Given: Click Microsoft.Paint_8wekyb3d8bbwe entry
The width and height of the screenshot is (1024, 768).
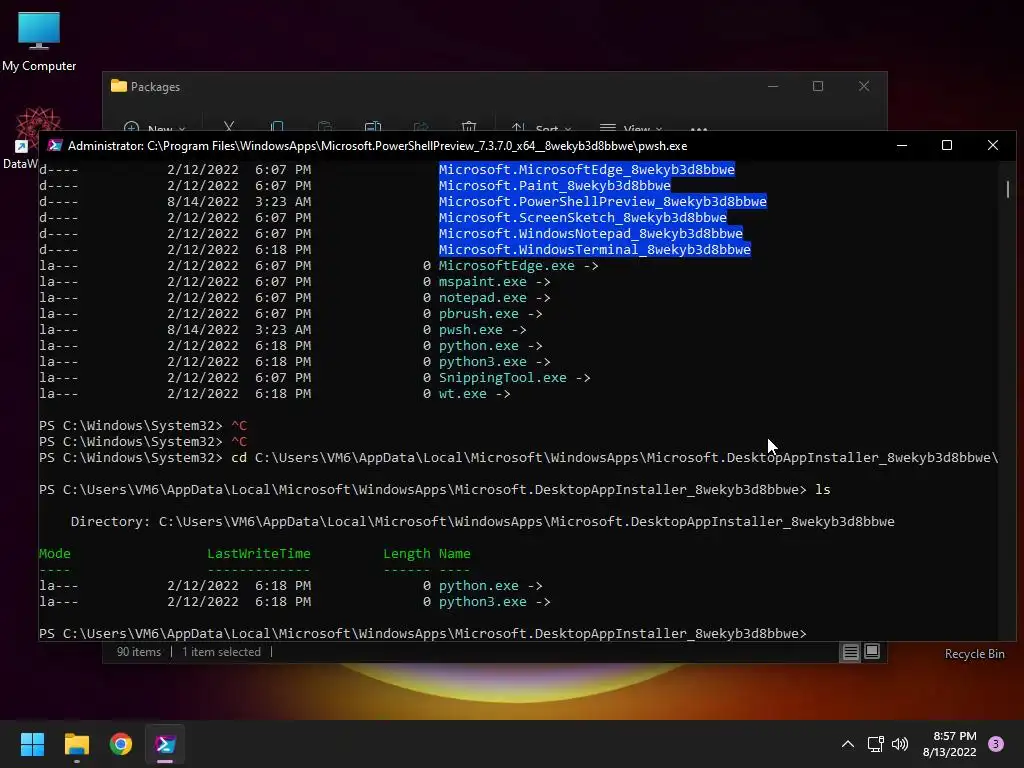Looking at the screenshot, I should (x=554, y=185).
